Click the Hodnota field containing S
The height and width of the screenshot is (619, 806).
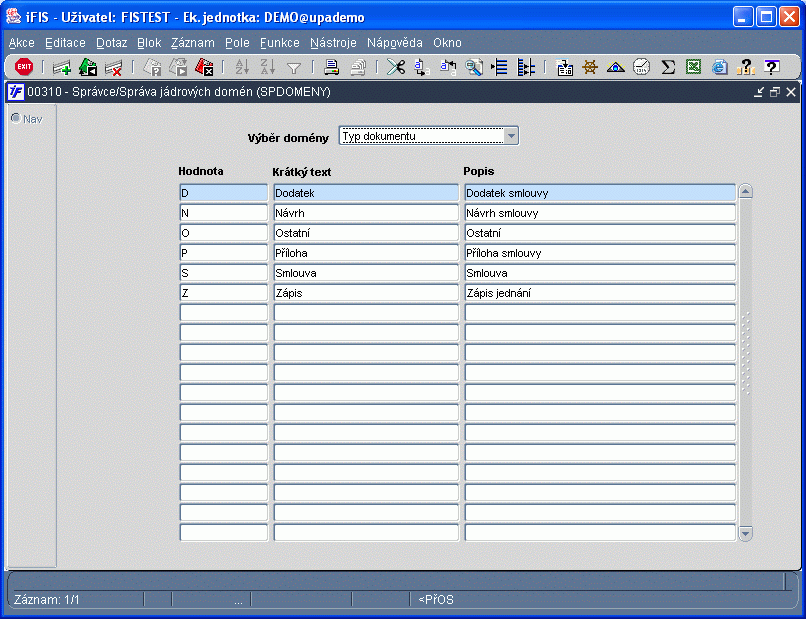[x=224, y=273]
